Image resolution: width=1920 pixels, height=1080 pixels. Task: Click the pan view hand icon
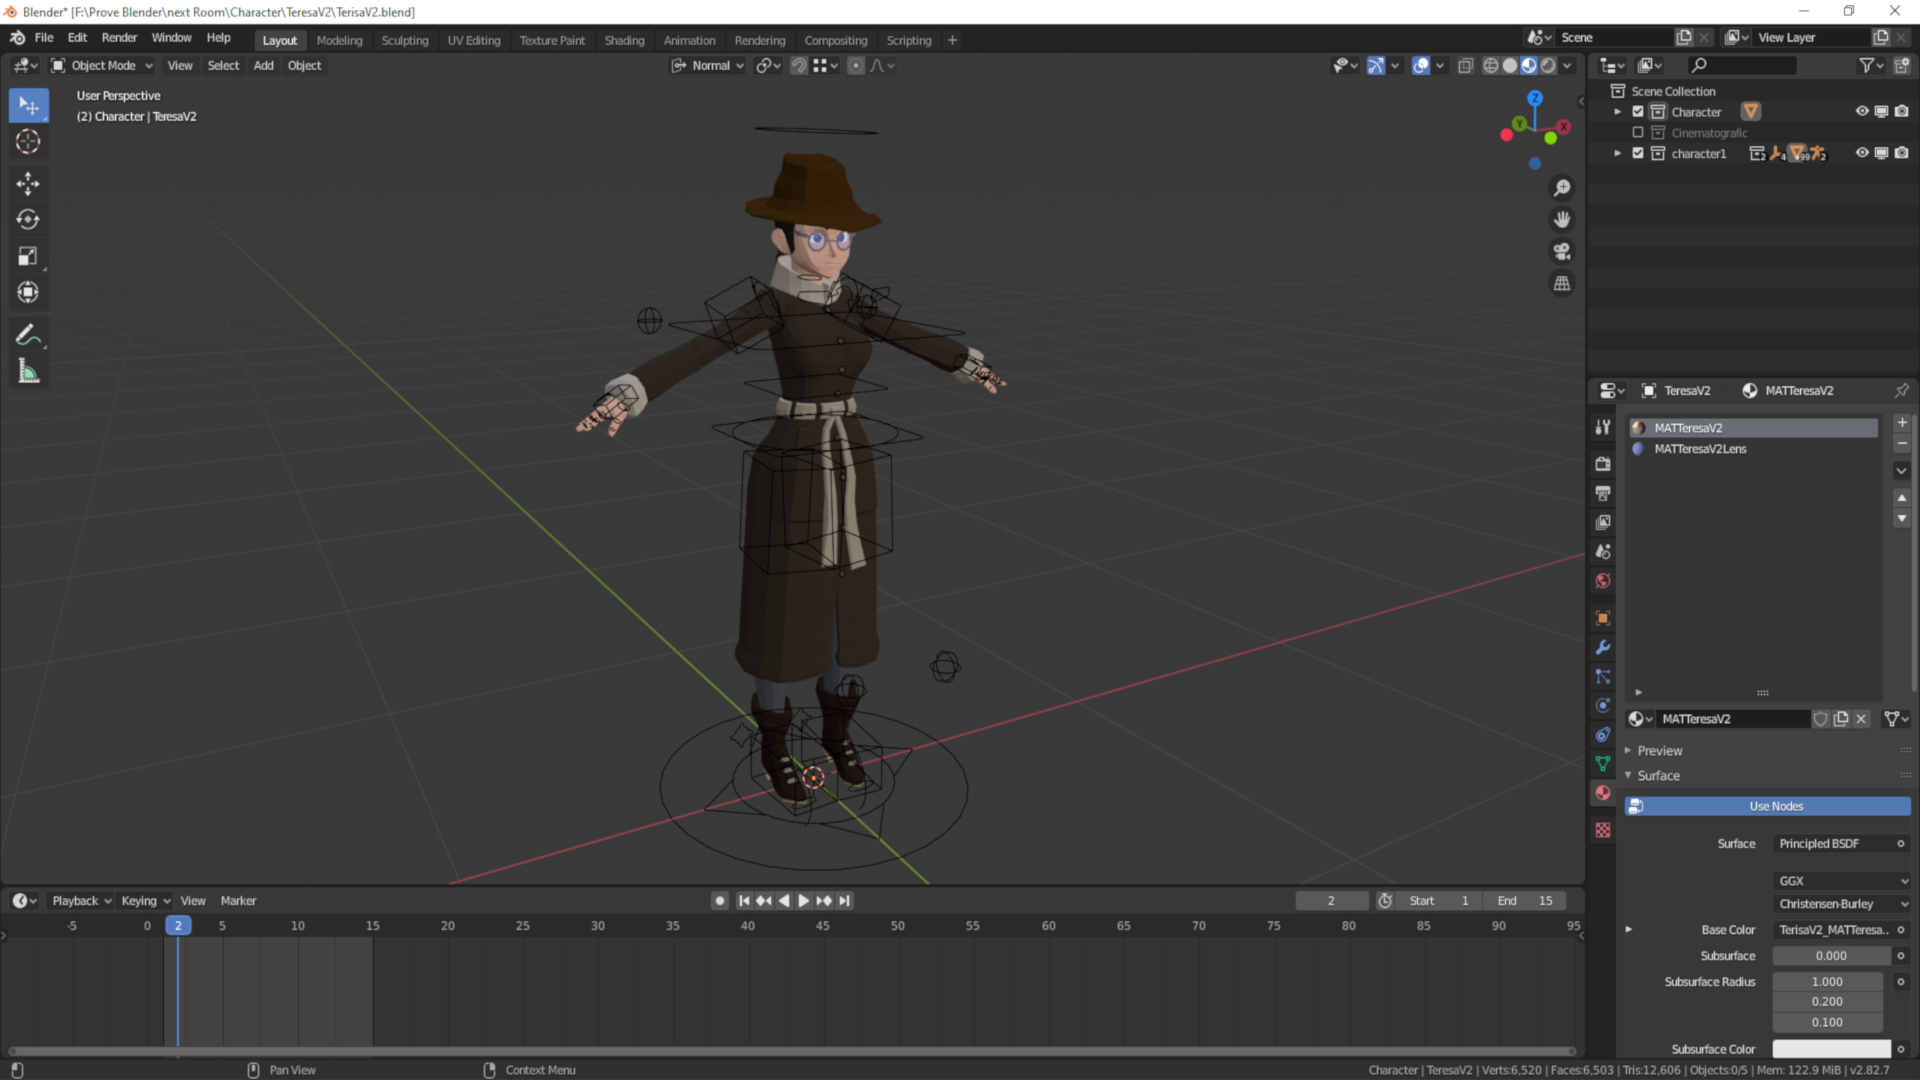(1562, 220)
